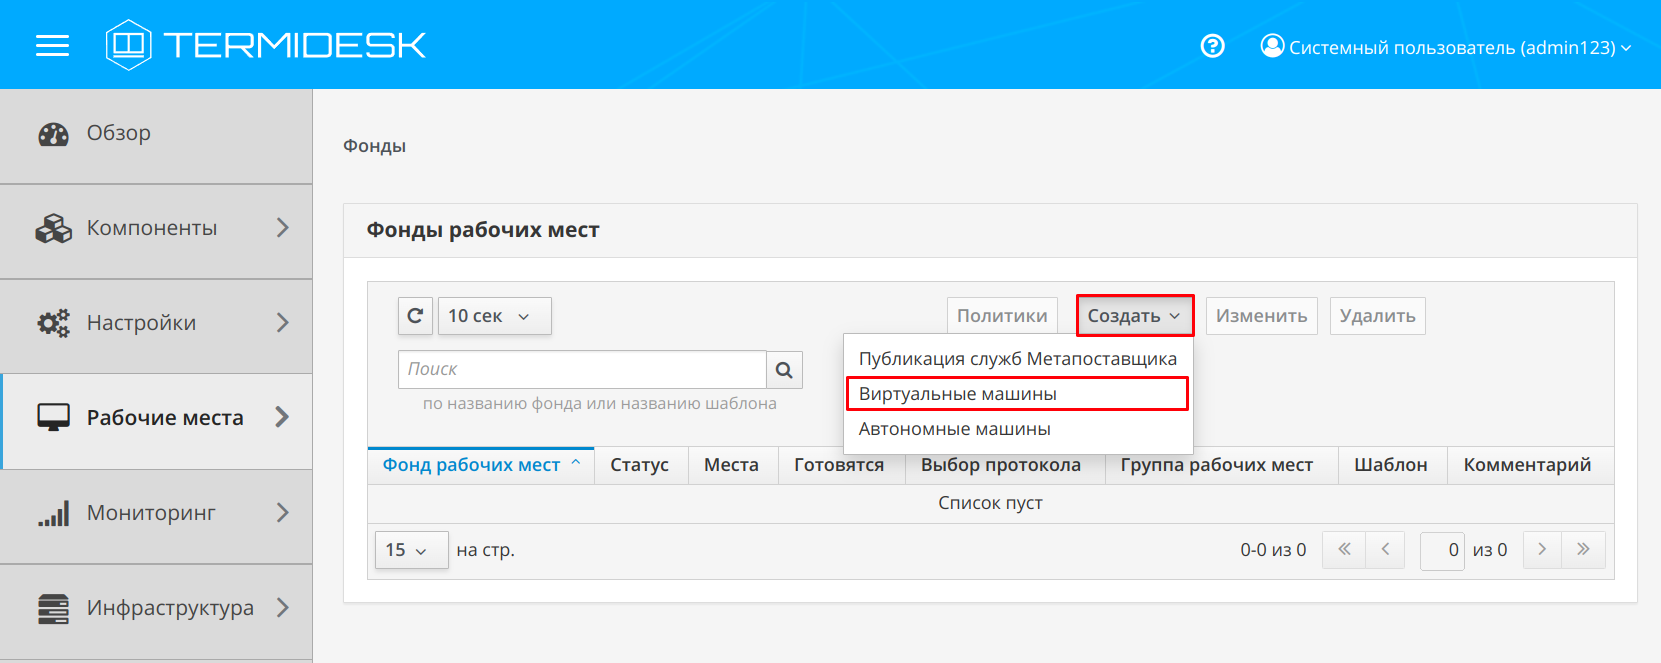This screenshot has width=1661, height=663.
Task: Select Виртуальные машины from the menu
Action: [x=1016, y=394]
